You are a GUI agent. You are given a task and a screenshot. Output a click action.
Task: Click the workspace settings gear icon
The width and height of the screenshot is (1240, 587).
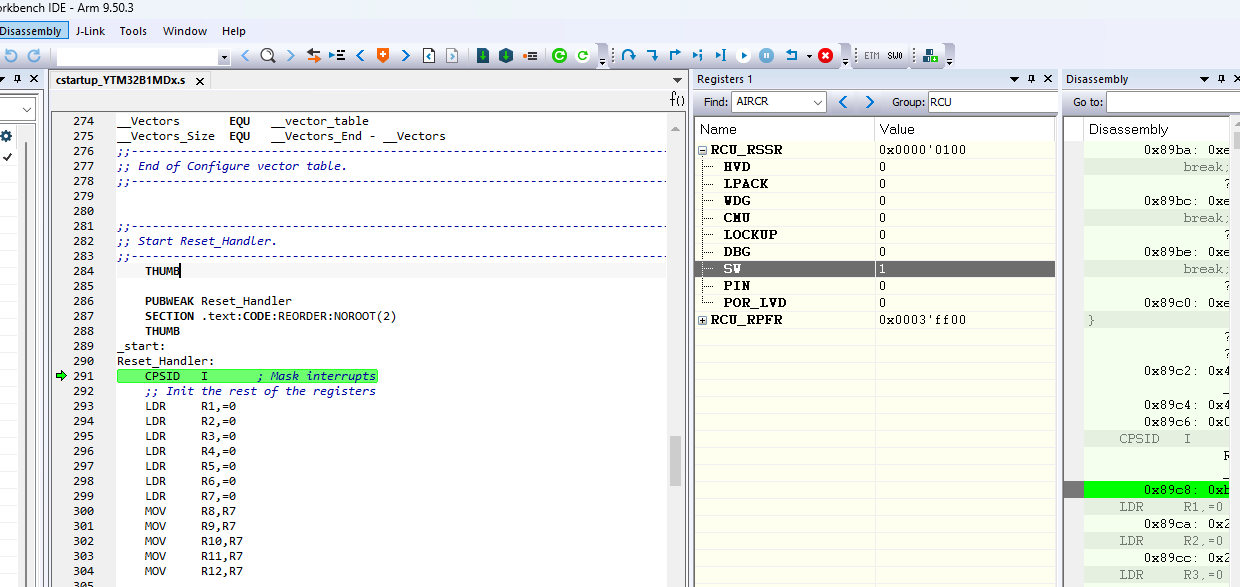[x=6, y=136]
